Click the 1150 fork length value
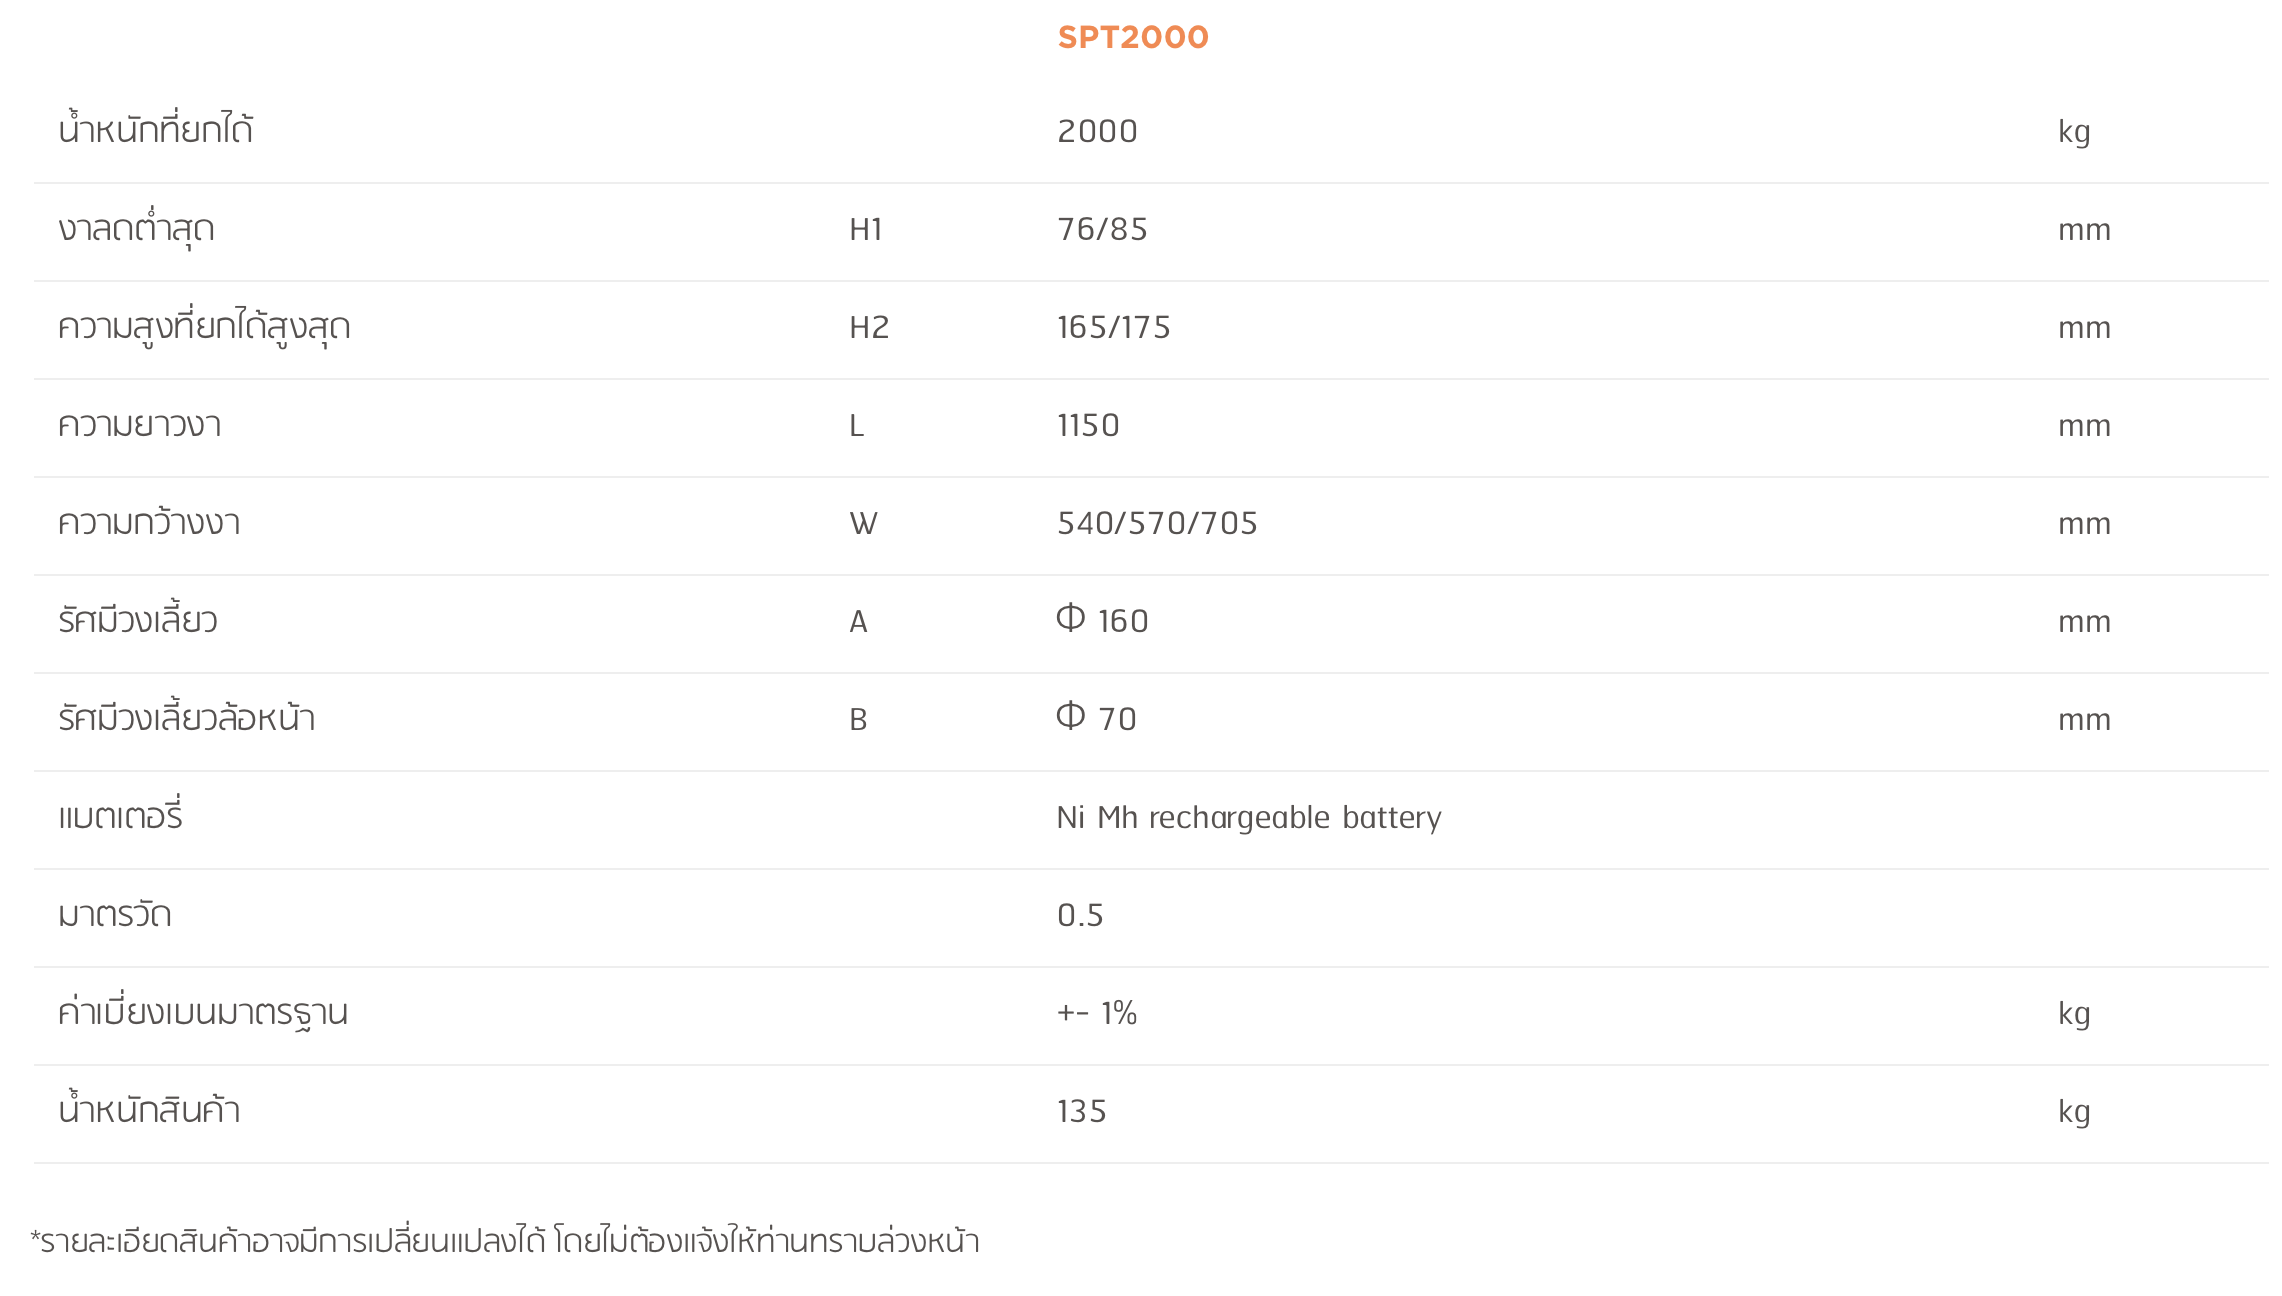This screenshot has height=1296, width=2282. click(1088, 426)
